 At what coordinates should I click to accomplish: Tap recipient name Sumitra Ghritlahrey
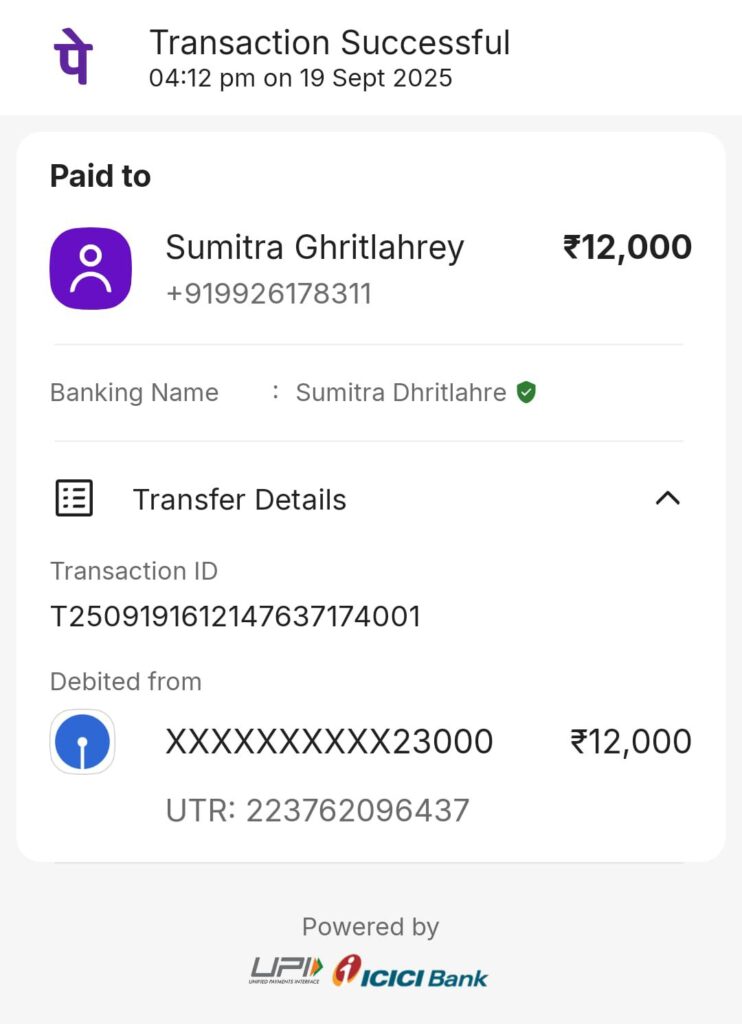coord(314,247)
